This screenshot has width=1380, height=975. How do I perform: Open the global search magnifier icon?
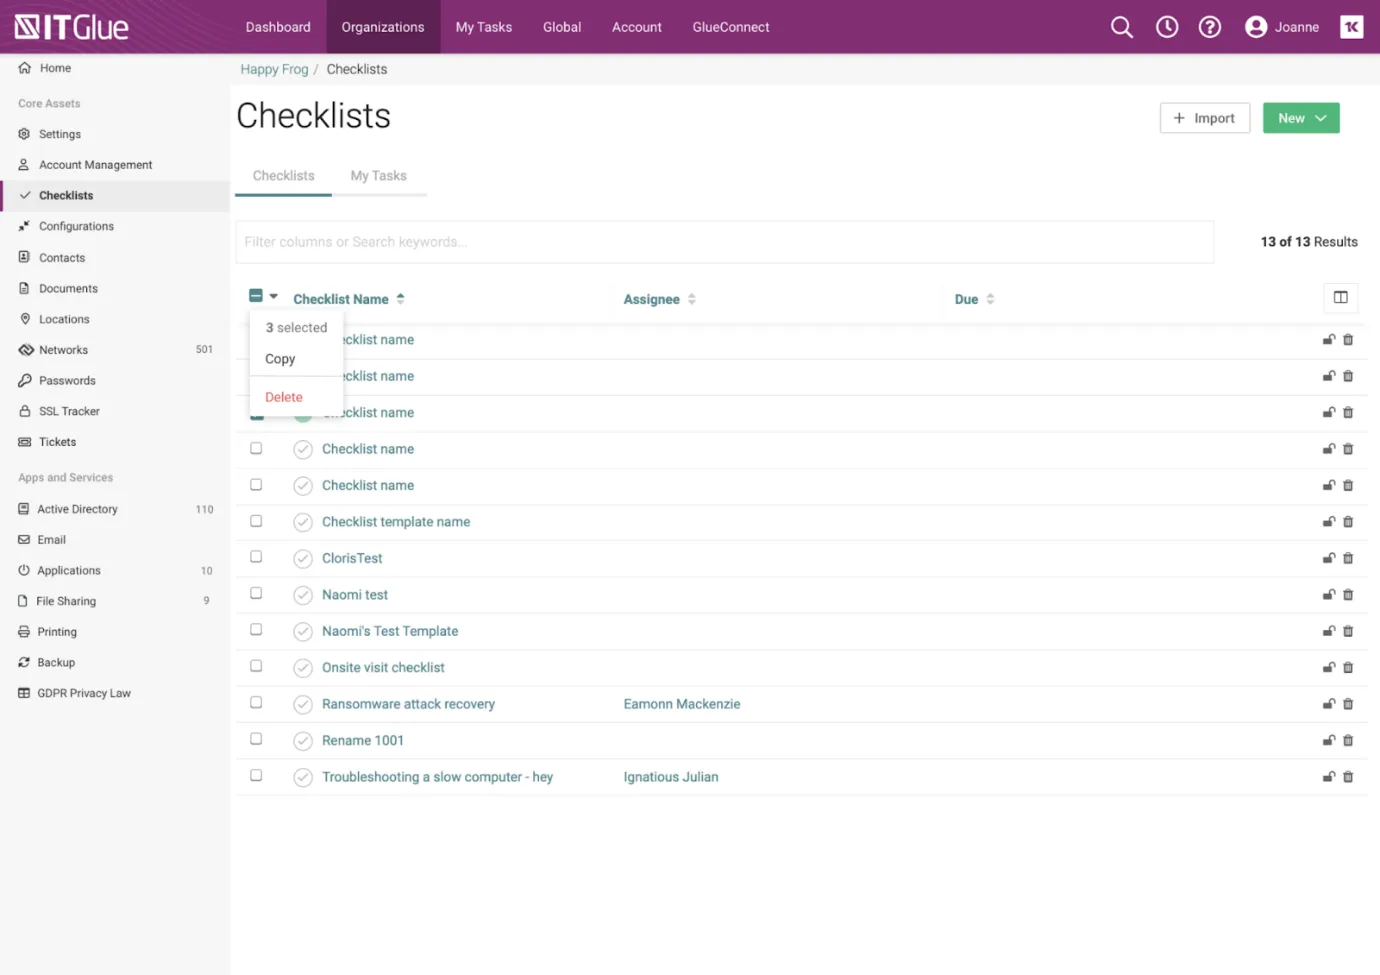pos(1121,27)
